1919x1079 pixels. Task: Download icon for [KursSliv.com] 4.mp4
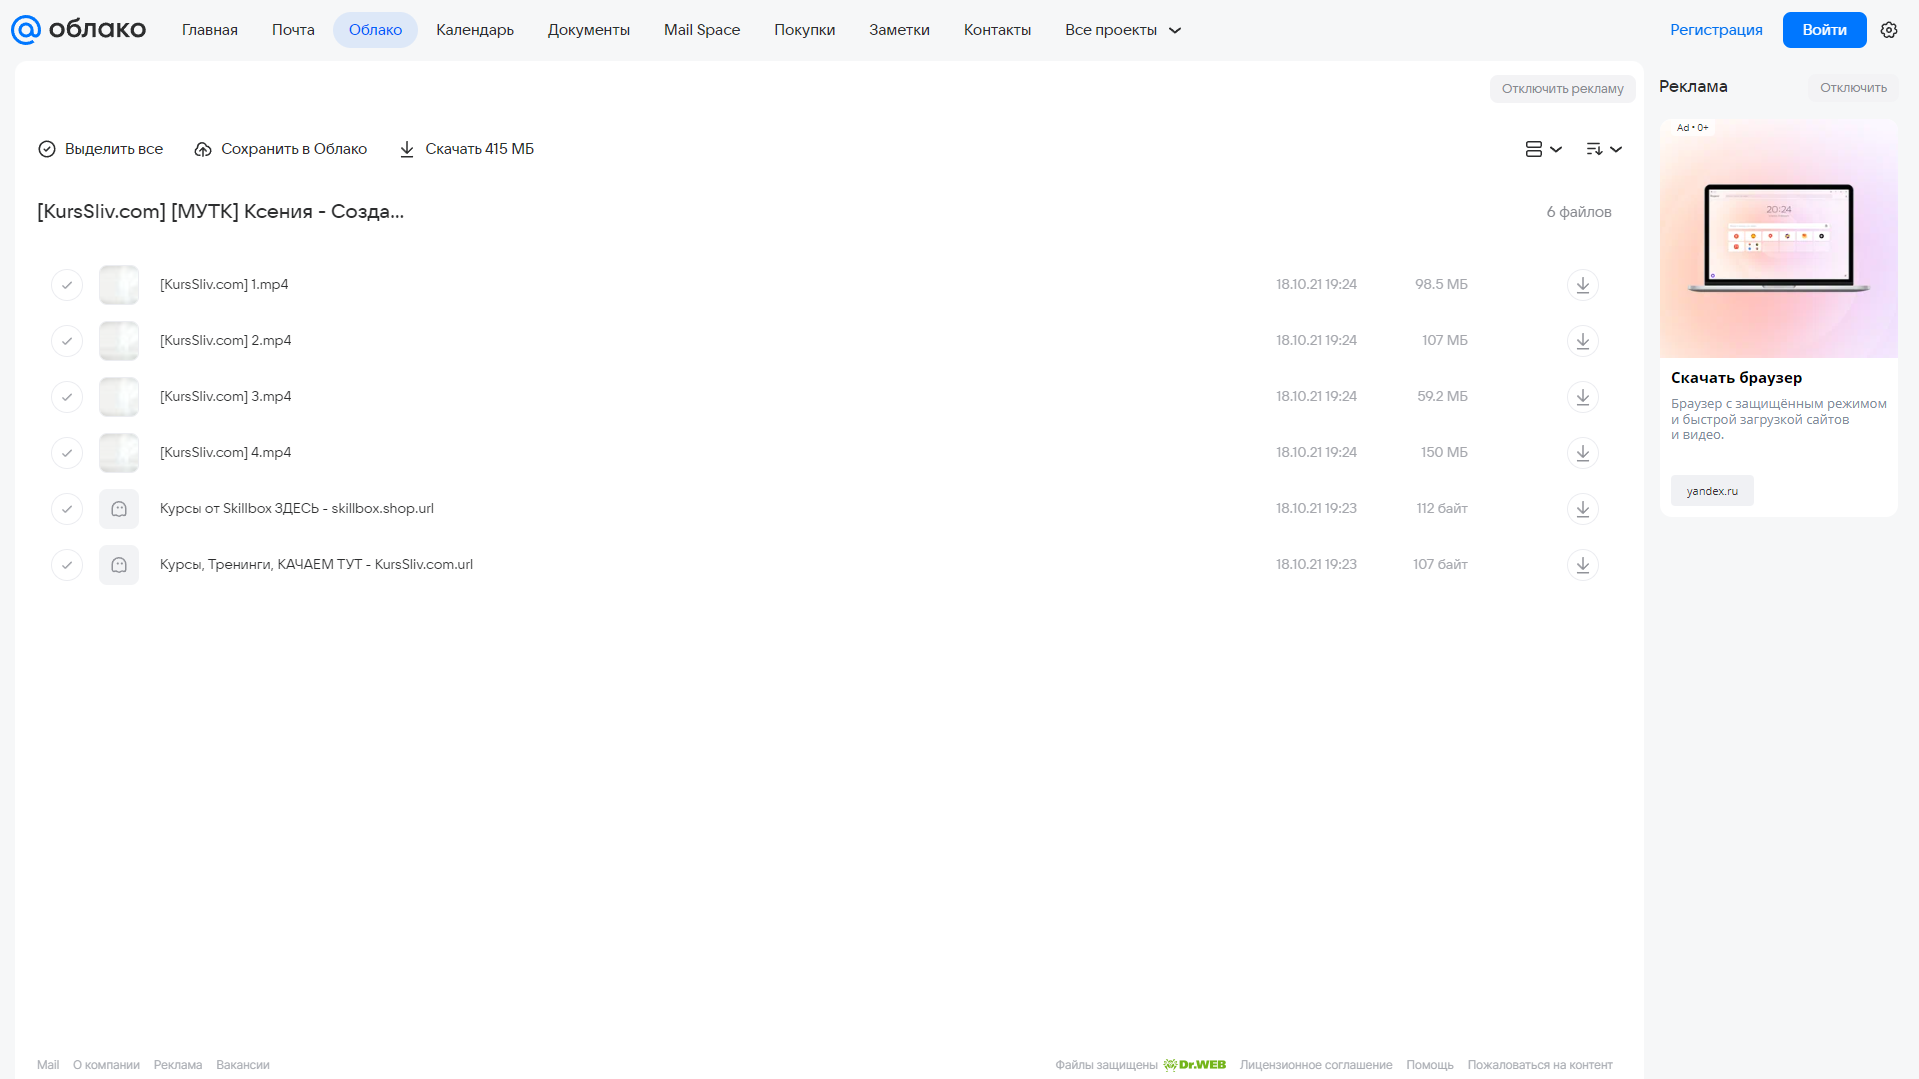1582,453
